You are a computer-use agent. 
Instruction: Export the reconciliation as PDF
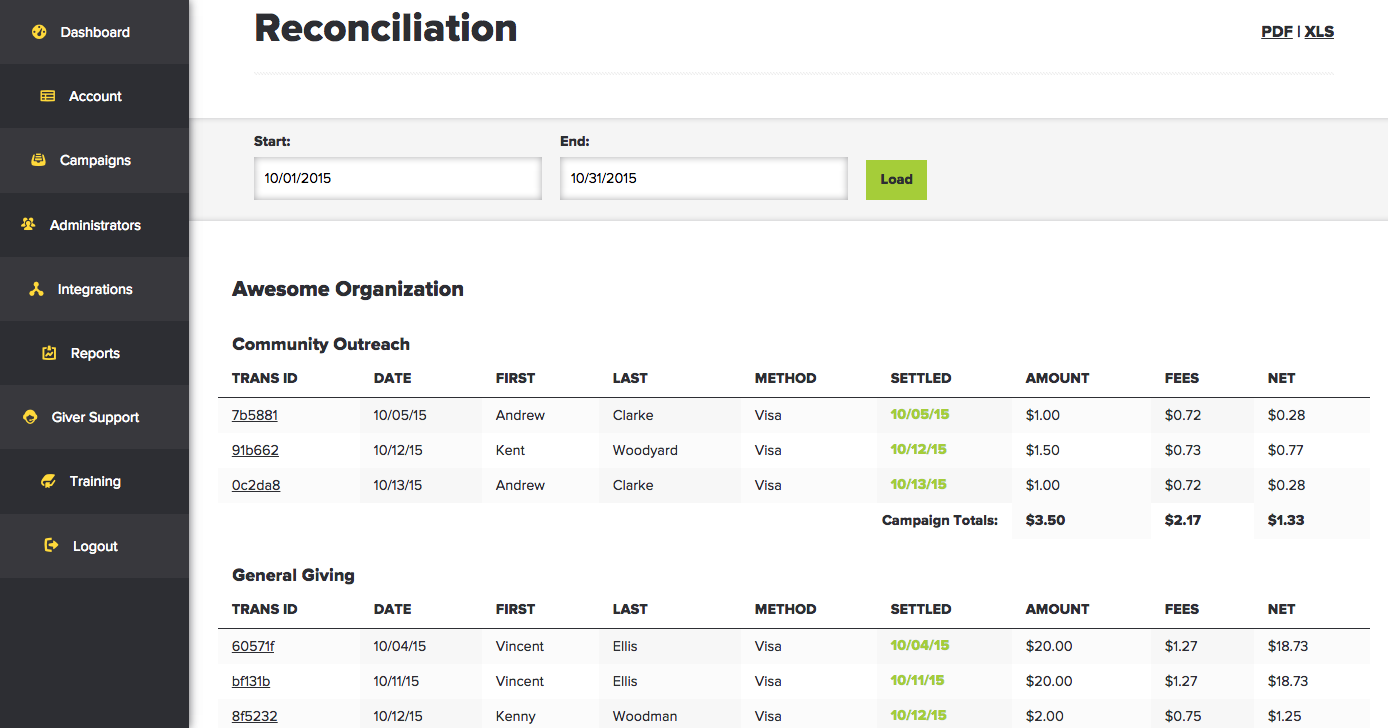1276,31
